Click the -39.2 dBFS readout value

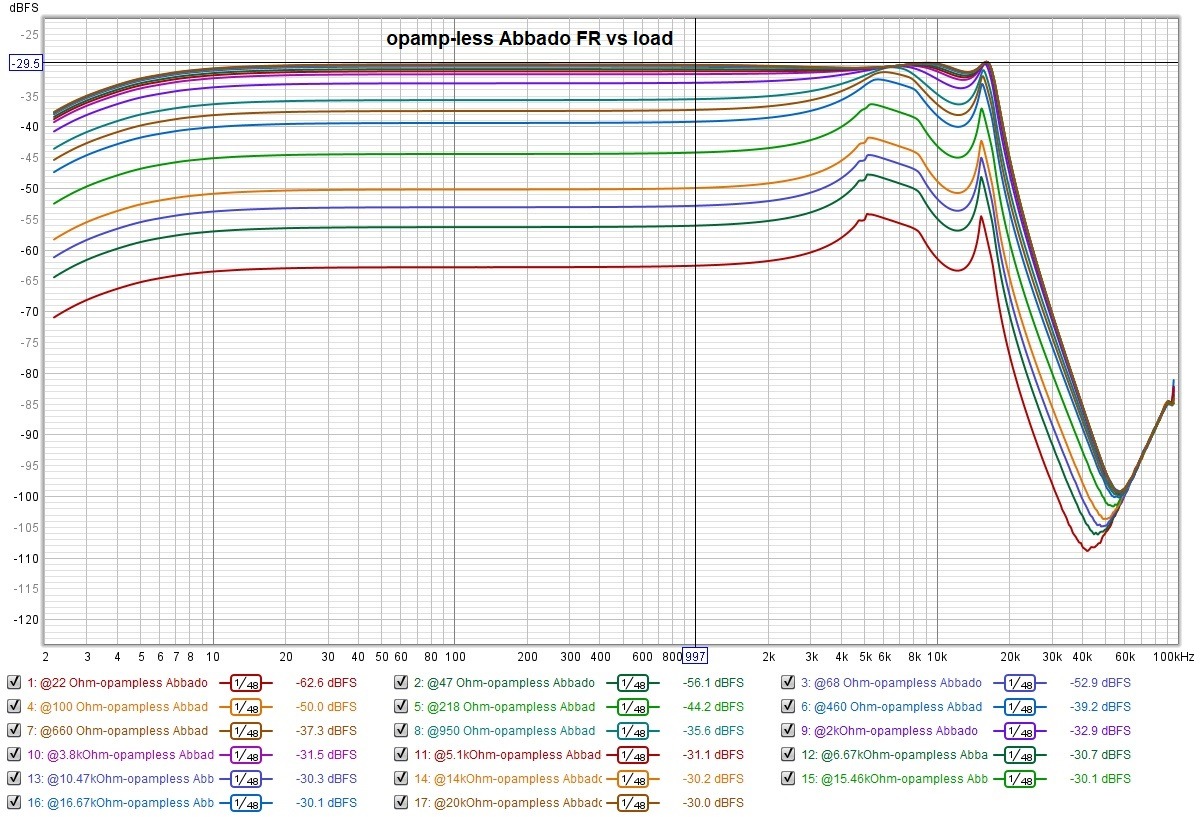[1100, 708]
